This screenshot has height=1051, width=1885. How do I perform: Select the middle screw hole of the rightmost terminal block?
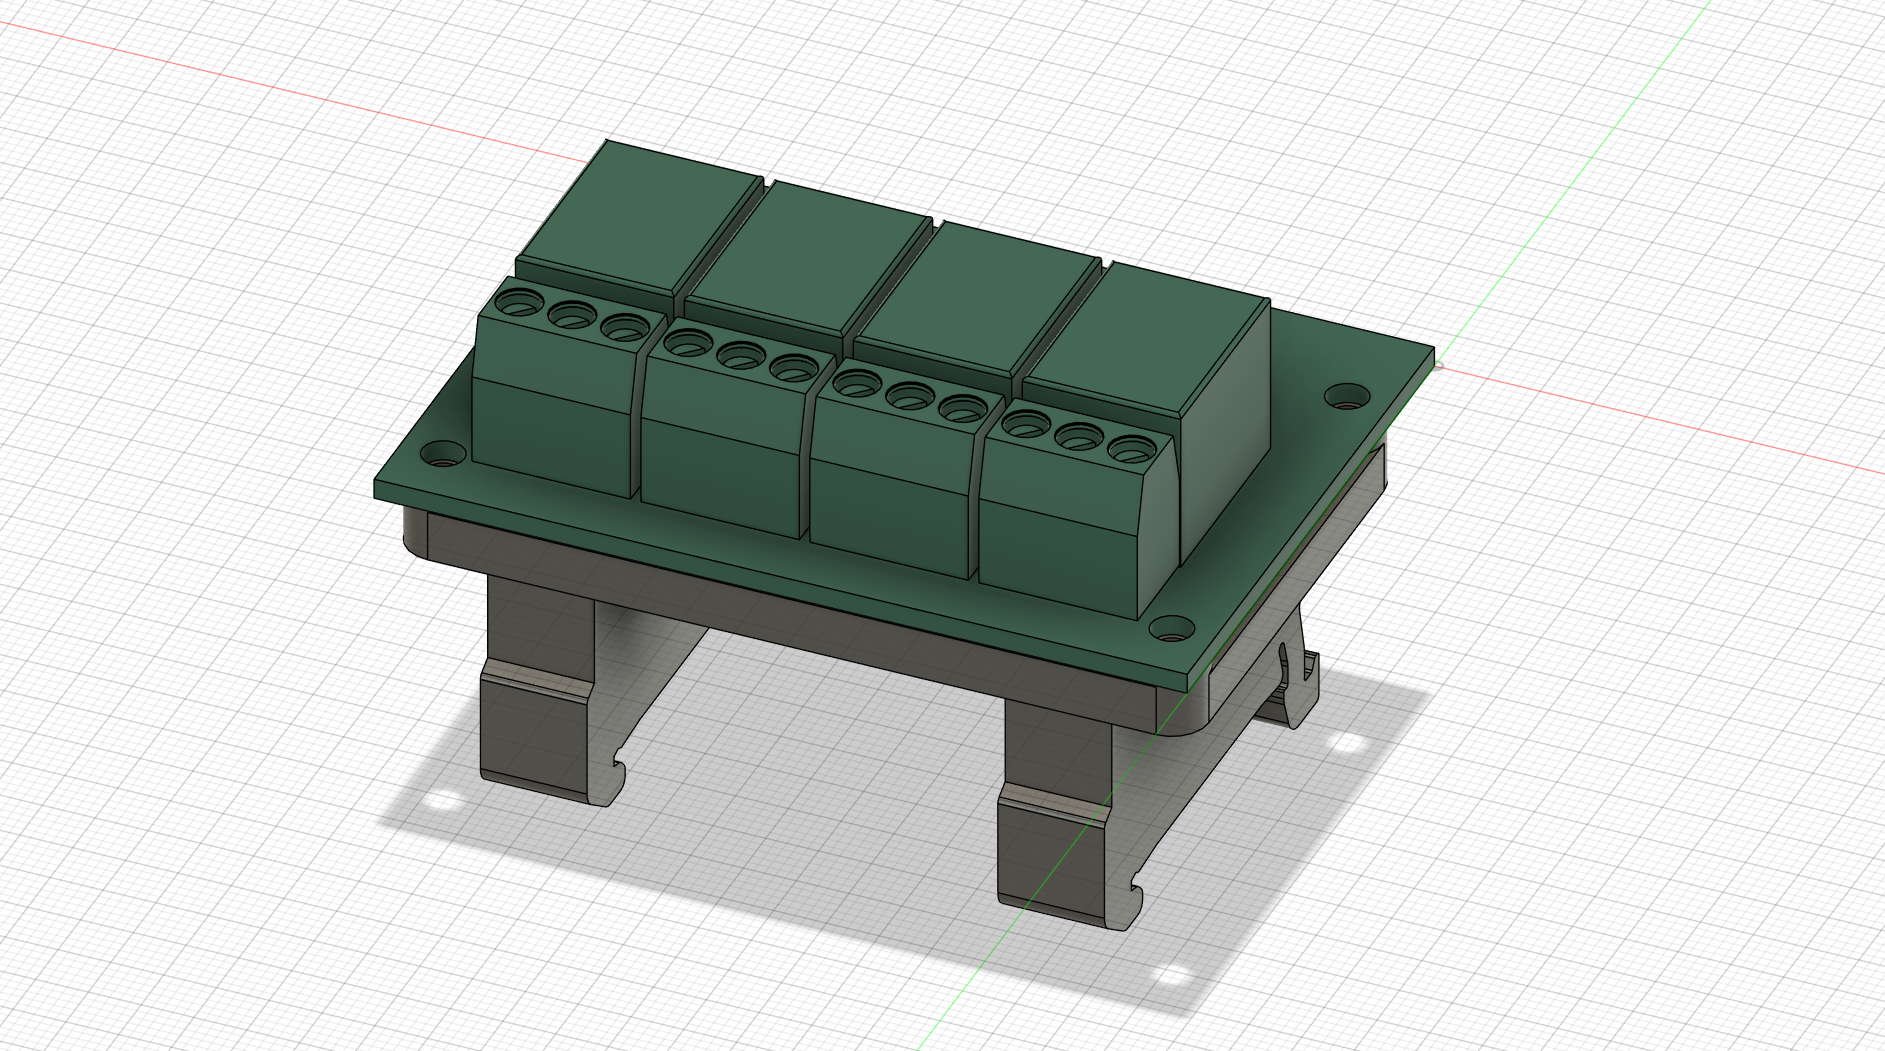(x=1078, y=436)
